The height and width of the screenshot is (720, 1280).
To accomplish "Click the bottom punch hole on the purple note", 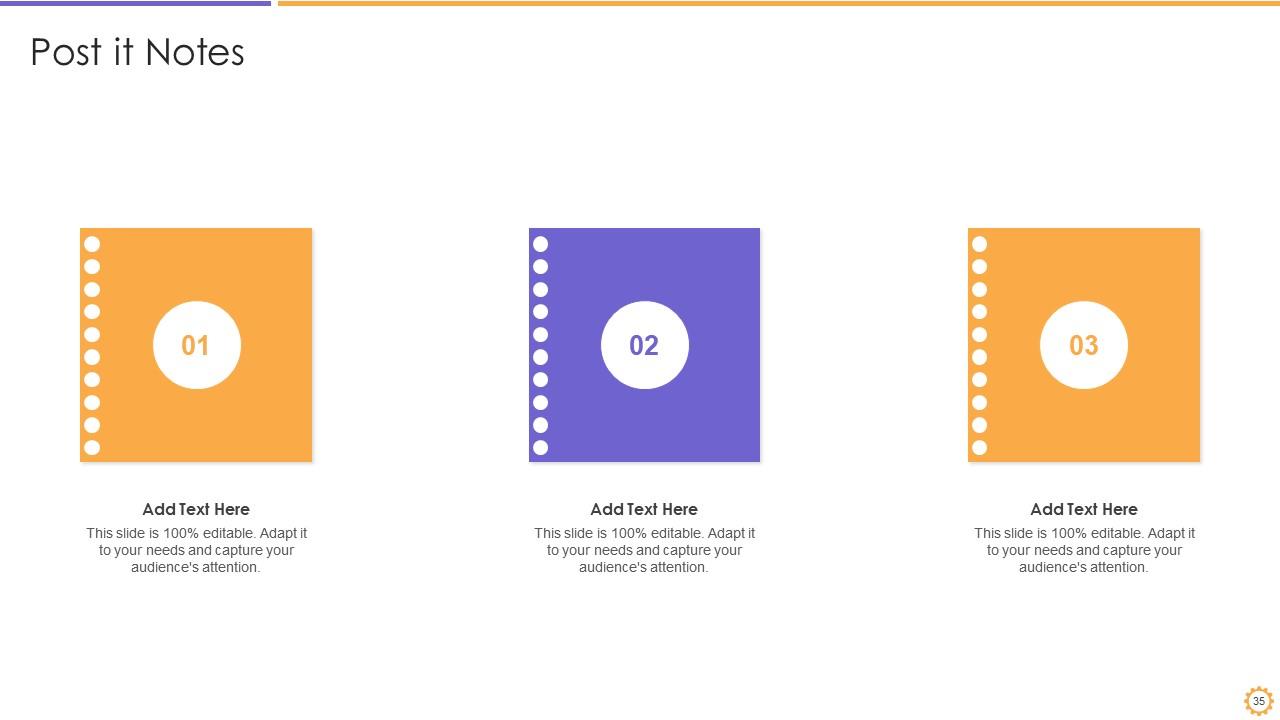I will pyautogui.click(x=541, y=447).
